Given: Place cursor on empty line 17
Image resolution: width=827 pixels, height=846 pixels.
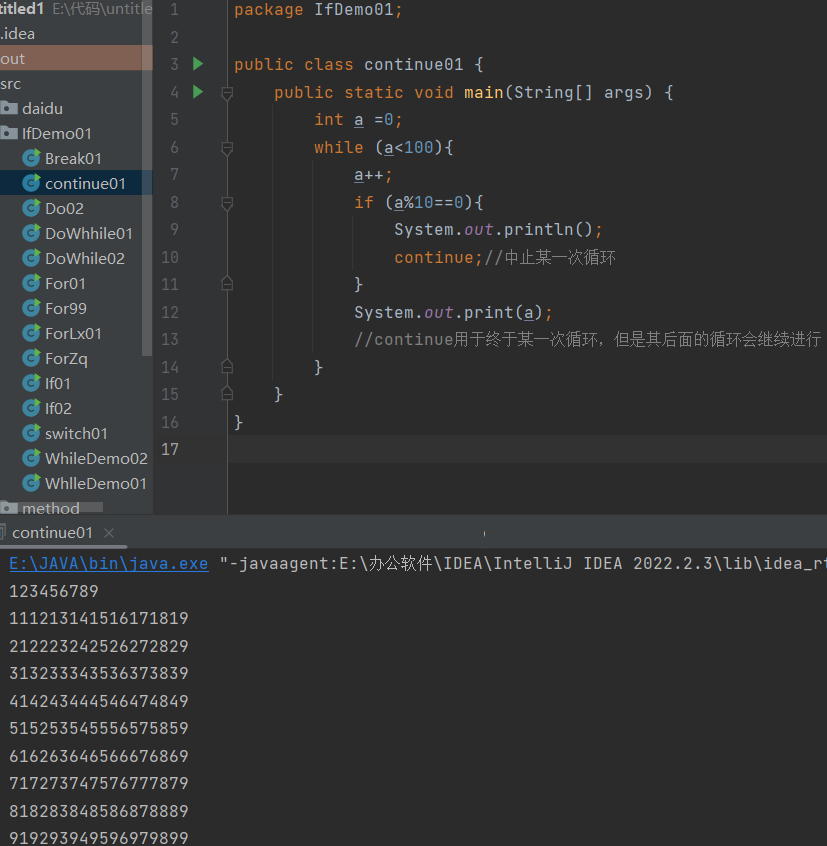Looking at the screenshot, I should click(x=527, y=449).
